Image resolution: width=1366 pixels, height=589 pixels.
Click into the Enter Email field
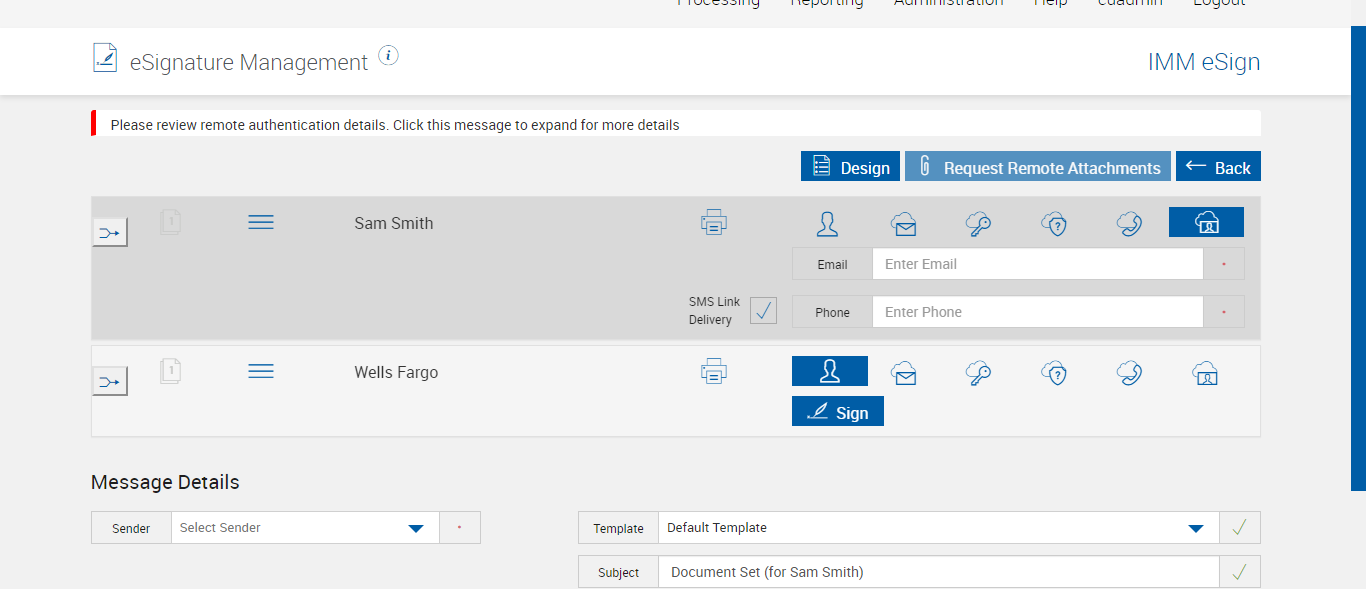[x=1036, y=264]
